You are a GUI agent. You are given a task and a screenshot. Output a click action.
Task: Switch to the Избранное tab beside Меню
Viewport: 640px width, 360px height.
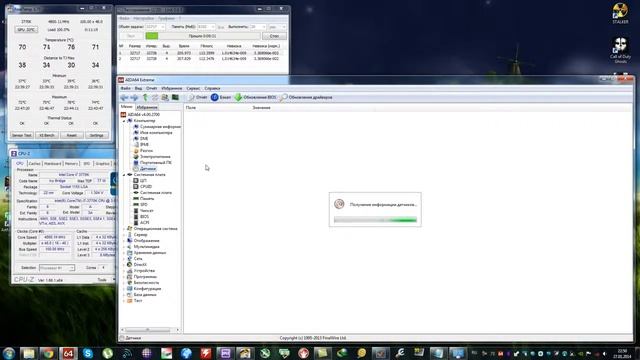coord(147,107)
